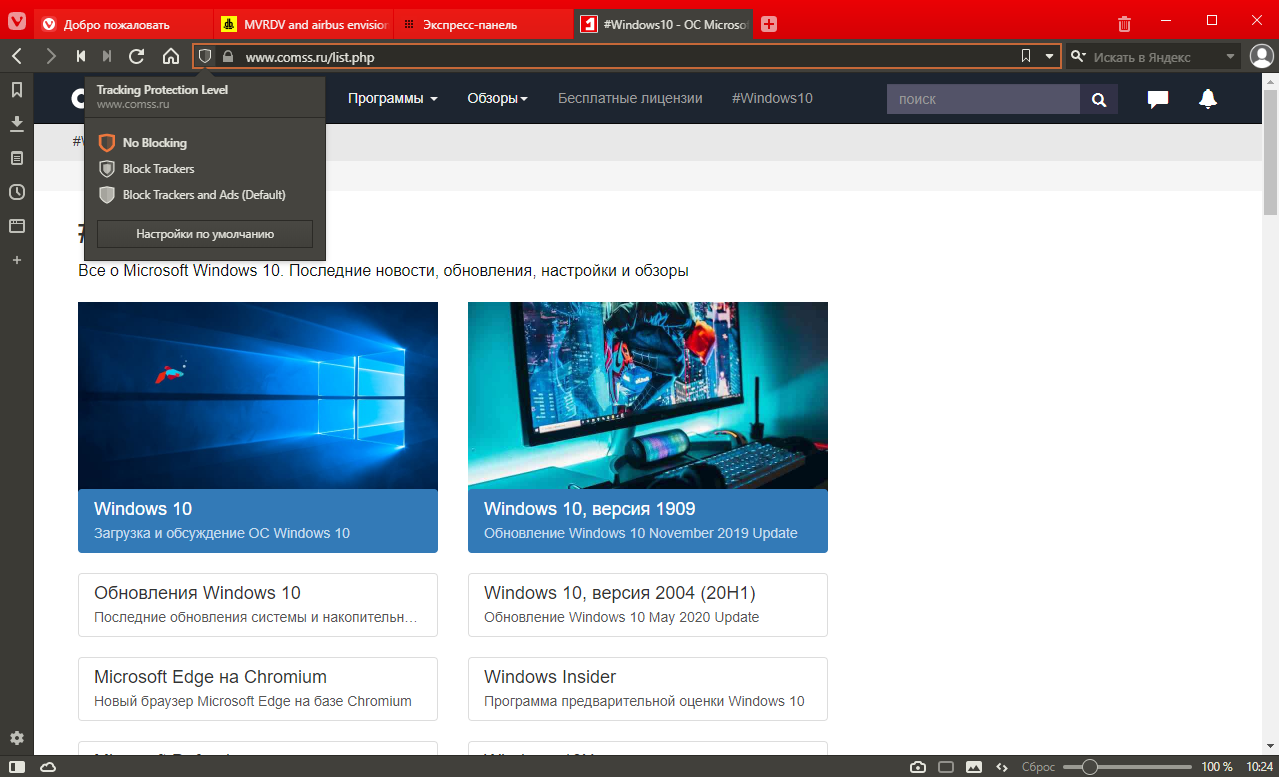Viewport: 1279px width, 777px height.
Task: Open the Windows Insider card
Action: (648, 689)
